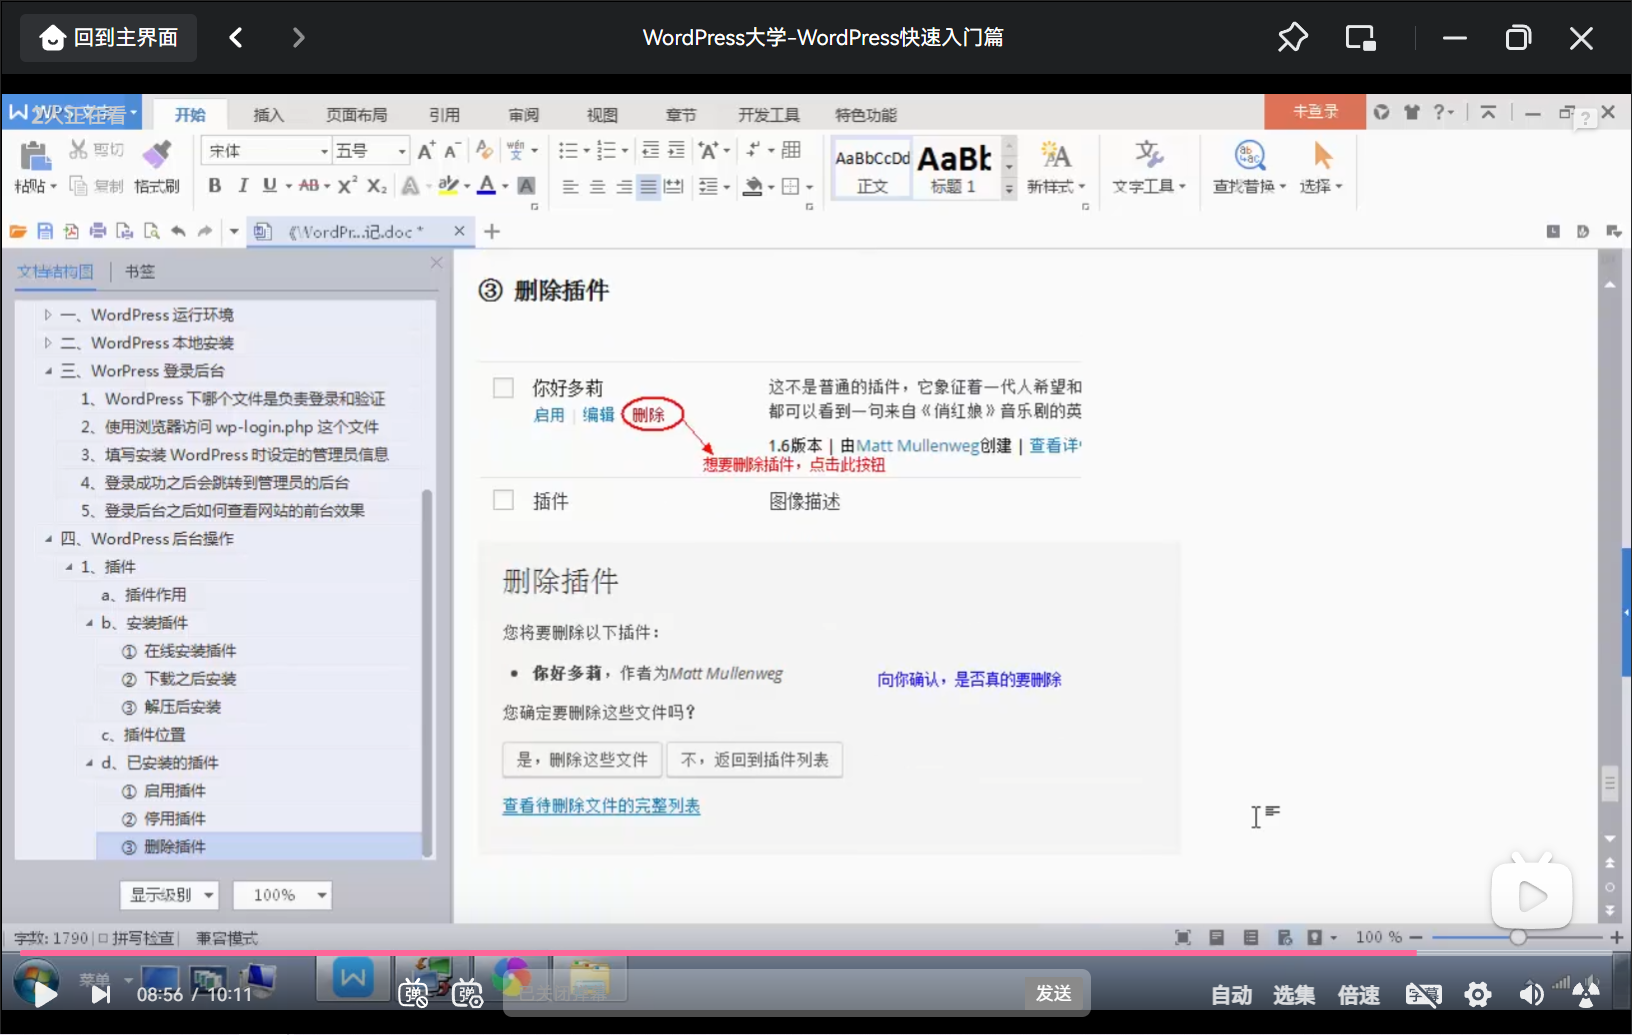
Task: Tick the checkbox beside 你好多莉 plugin
Action: click(x=503, y=388)
